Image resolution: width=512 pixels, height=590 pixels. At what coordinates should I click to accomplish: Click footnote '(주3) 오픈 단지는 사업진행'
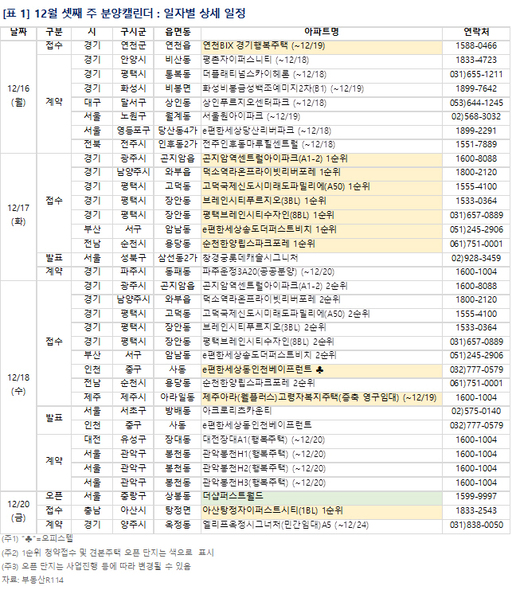[96, 566]
